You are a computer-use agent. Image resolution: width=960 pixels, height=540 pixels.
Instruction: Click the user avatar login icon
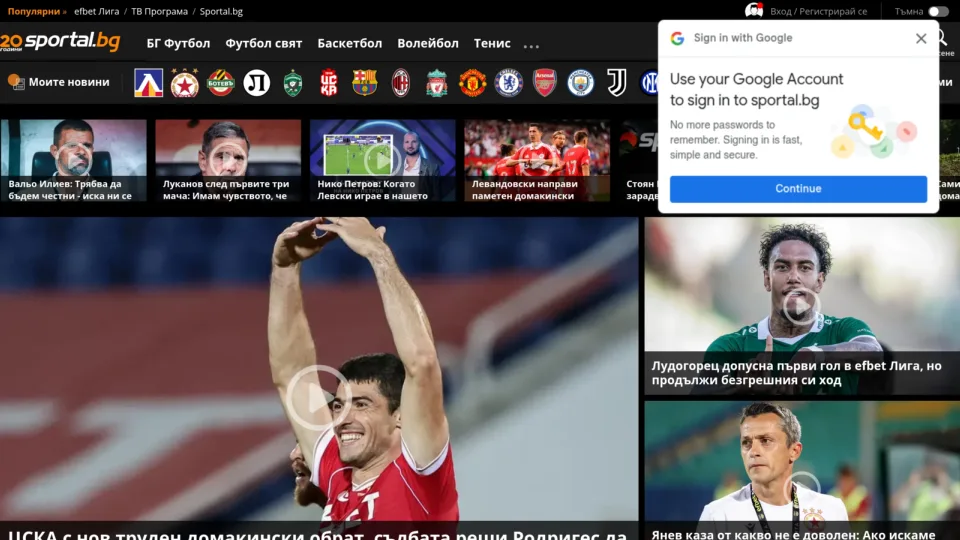tap(754, 10)
